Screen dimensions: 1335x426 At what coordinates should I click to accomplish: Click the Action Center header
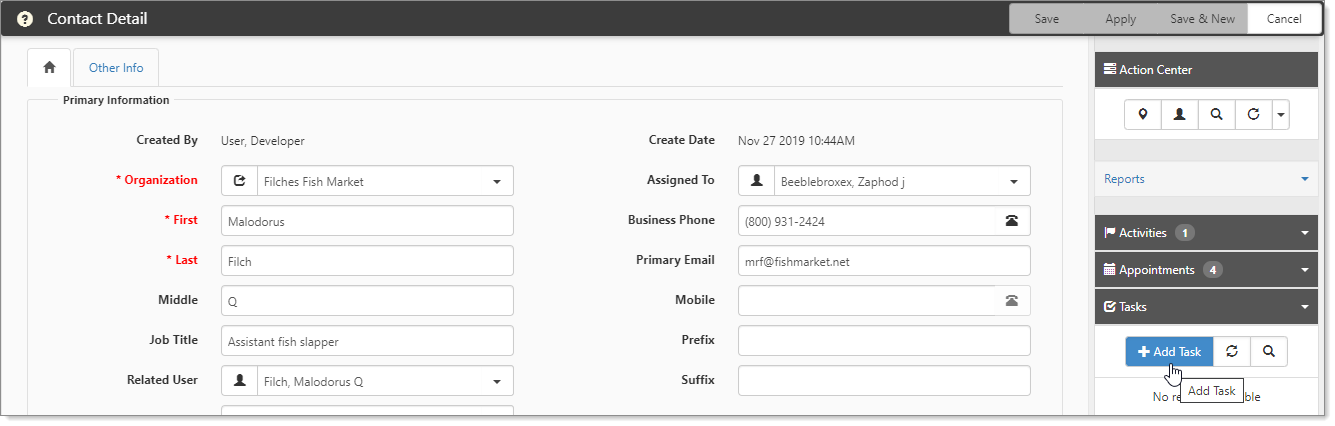click(1206, 70)
